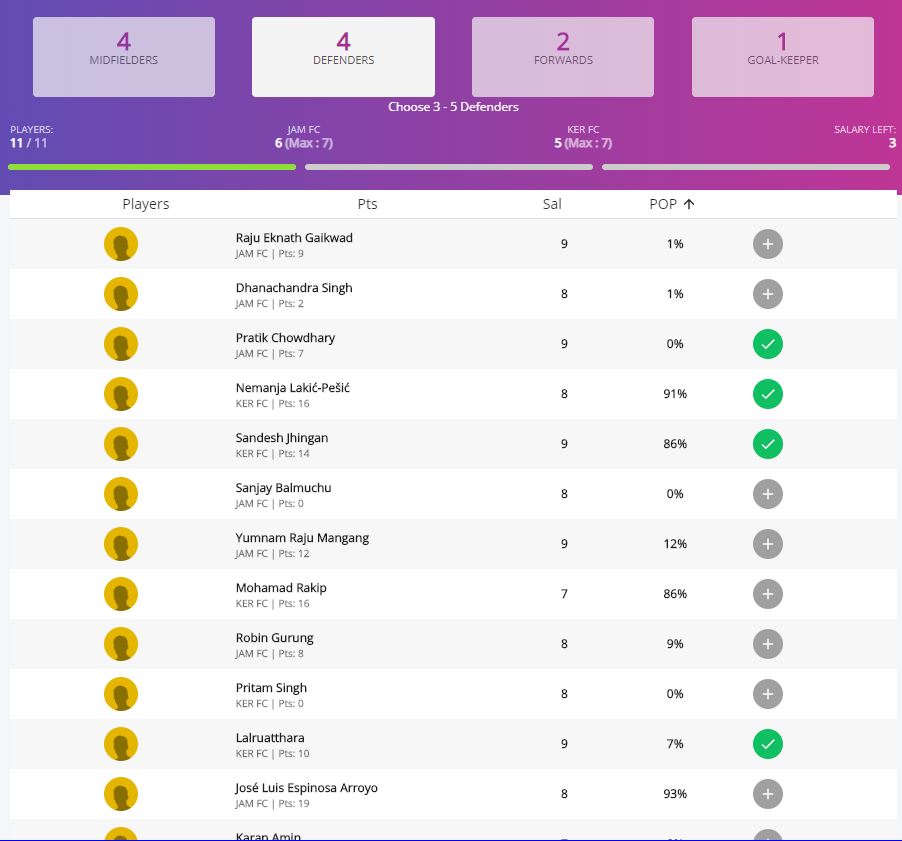The image size is (902, 841).
Task: Sort list by Pts column header
Action: tap(367, 204)
